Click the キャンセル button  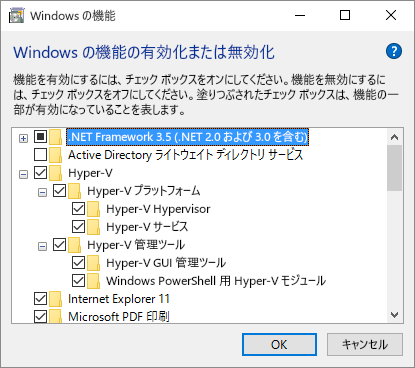click(x=365, y=344)
